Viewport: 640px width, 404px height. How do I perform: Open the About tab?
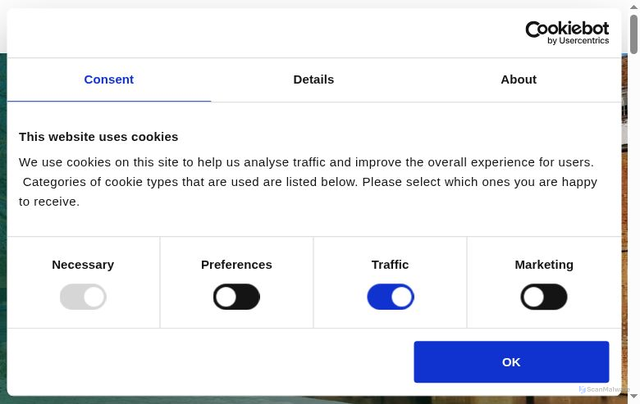[x=518, y=80]
